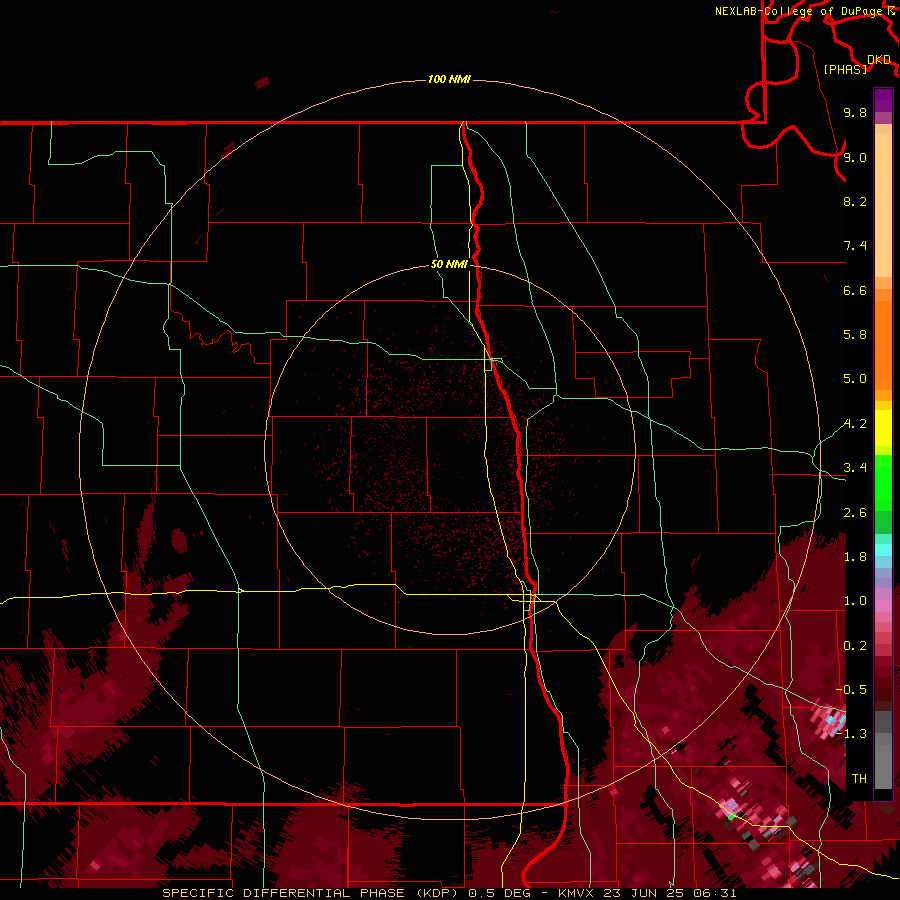Click the 5.8 scale label
This screenshot has height=900, width=900.
coord(855,335)
